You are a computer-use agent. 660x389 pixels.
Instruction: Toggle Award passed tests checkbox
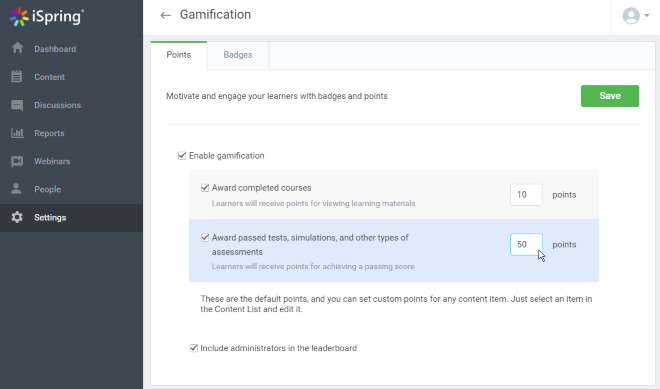pos(205,237)
